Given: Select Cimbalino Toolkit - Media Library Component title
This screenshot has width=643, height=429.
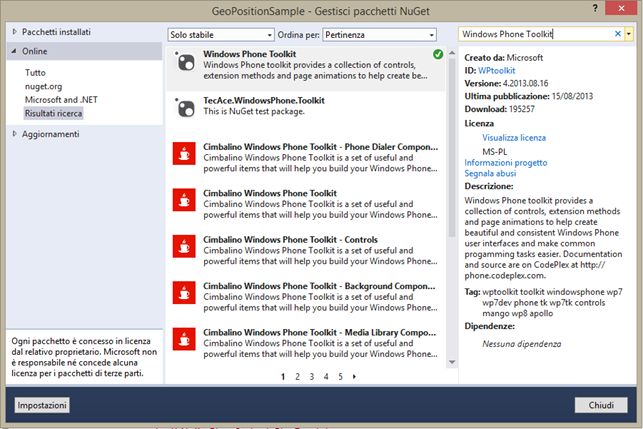Looking at the screenshot, I should click(x=319, y=332).
